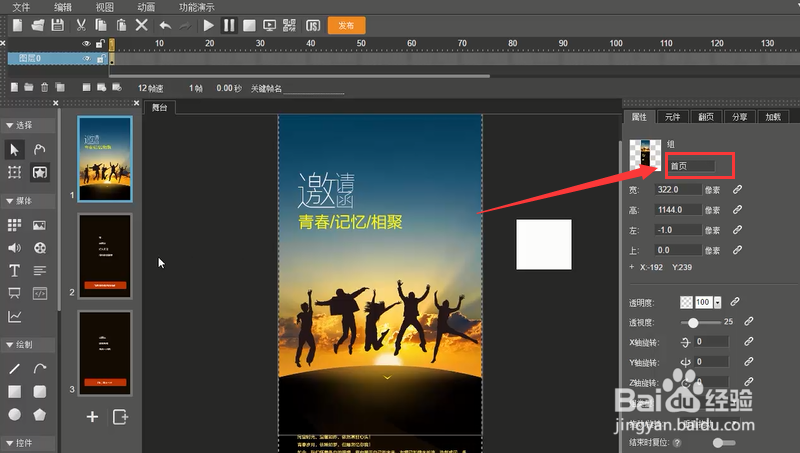Insert embedded code with the code icon
This screenshot has width=800, height=453.
(x=39, y=293)
